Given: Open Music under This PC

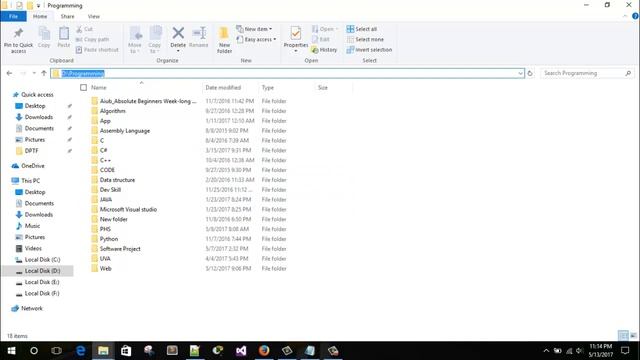Looking at the screenshot, I should click(32, 226).
